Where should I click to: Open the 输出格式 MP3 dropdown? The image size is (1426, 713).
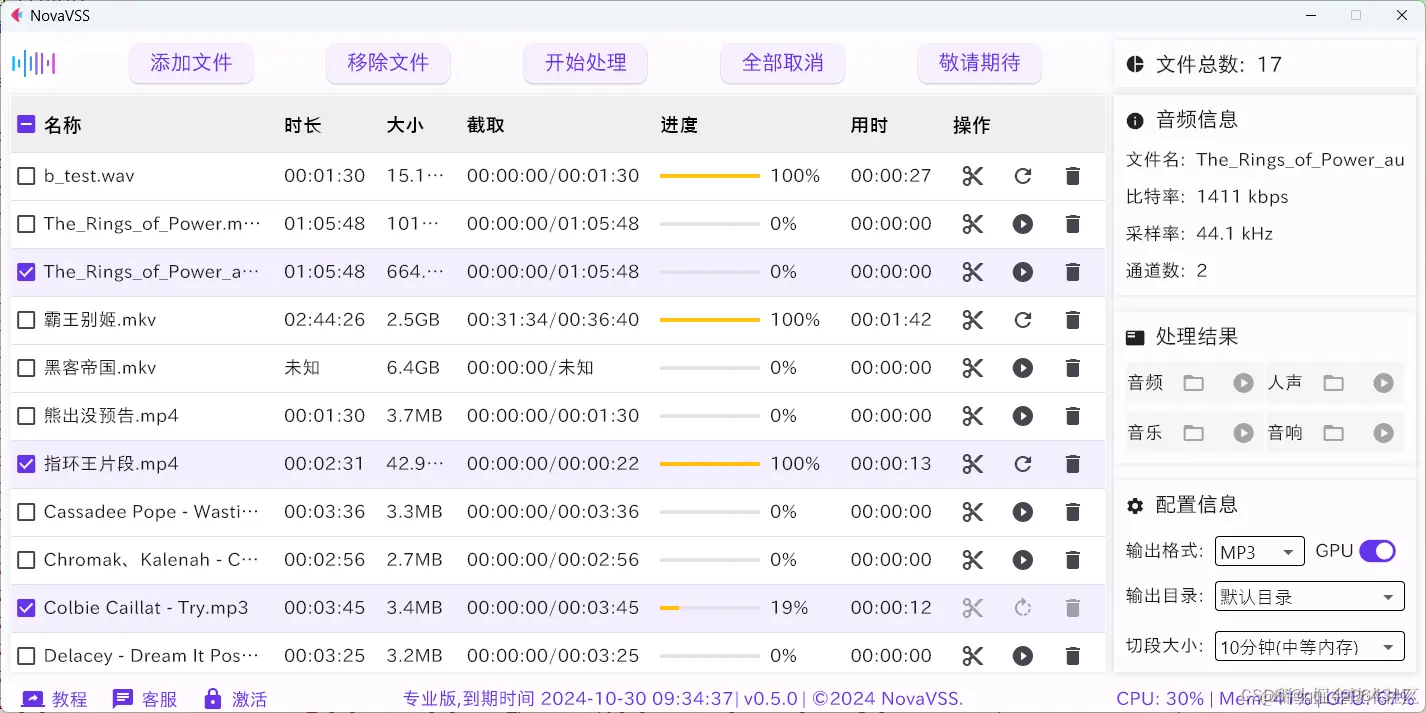point(1259,551)
